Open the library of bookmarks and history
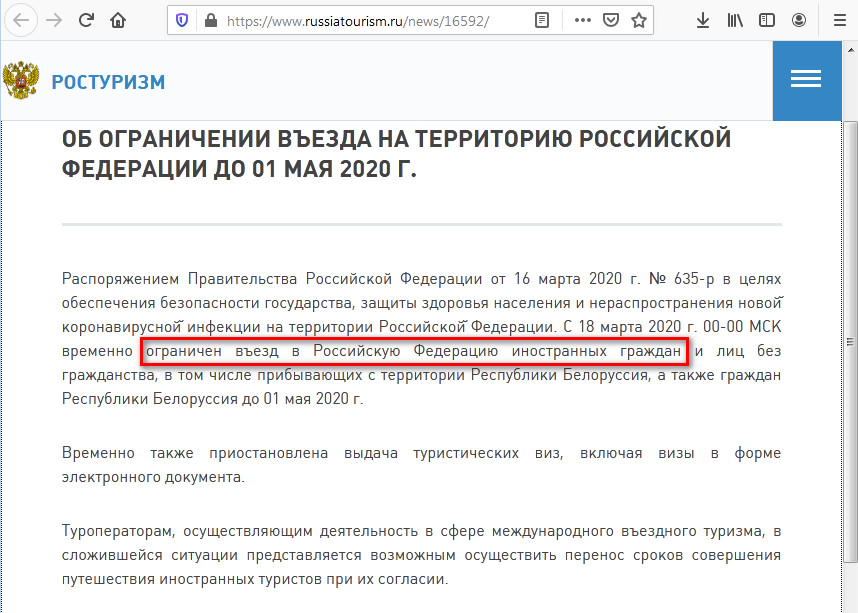The width and height of the screenshot is (858, 613). [735, 20]
